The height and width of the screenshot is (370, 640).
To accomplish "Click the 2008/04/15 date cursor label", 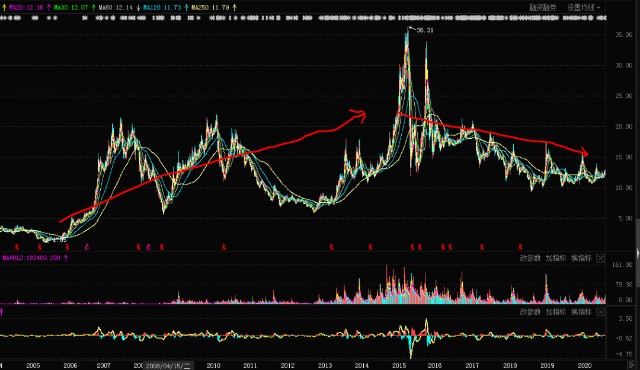I will coord(168,366).
